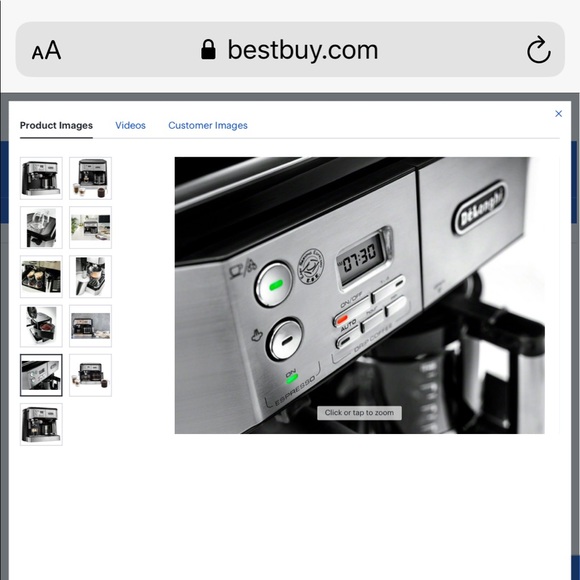Select thumbnail of machine on kitchen counter
Image resolution: width=580 pixels, height=580 pixels.
click(90, 227)
